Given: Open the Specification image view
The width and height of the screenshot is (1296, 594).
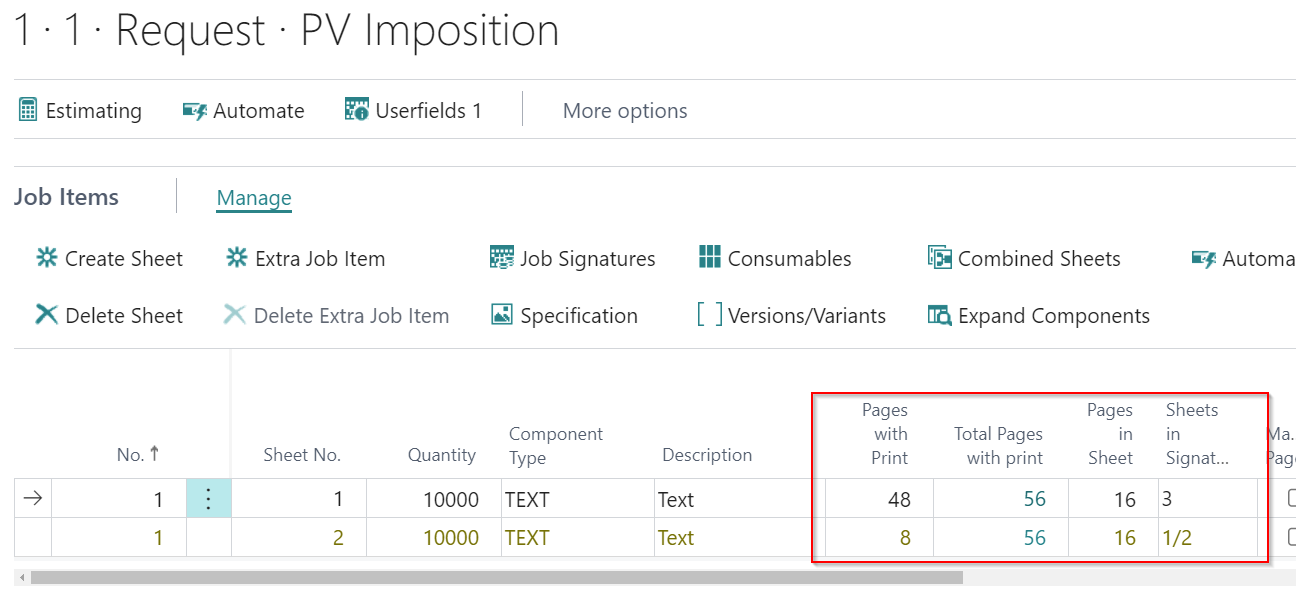Looking at the screenshot, I should click(x=563, y=315).
